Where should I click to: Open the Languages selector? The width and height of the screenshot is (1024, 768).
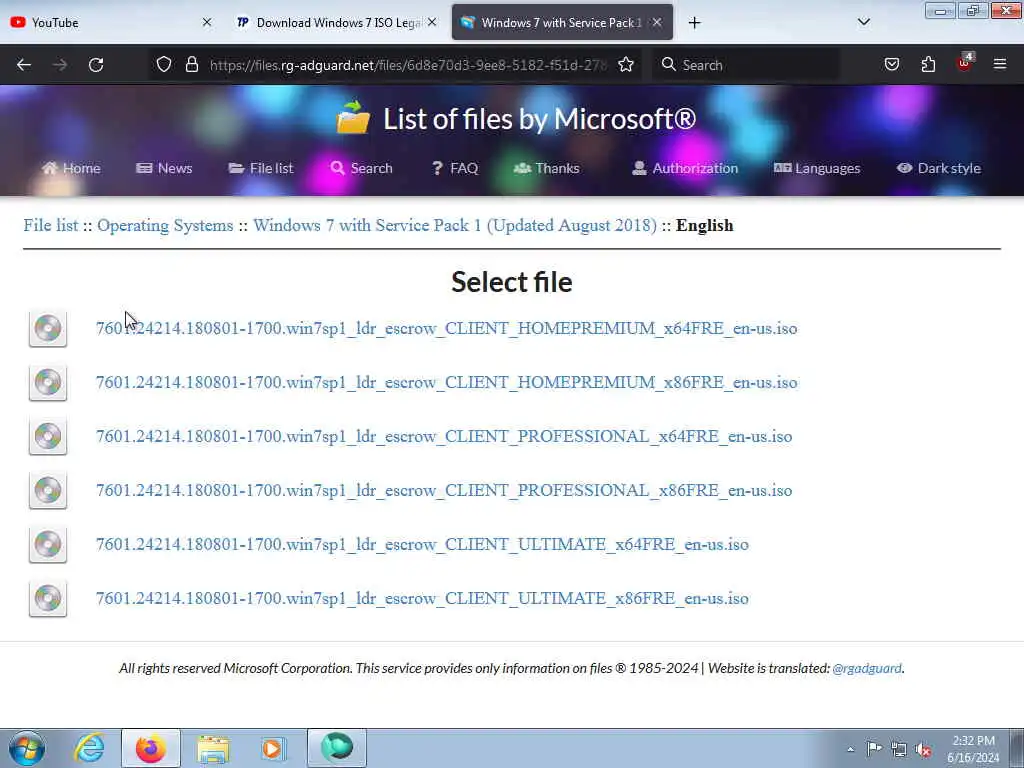(x=817, y=168)
